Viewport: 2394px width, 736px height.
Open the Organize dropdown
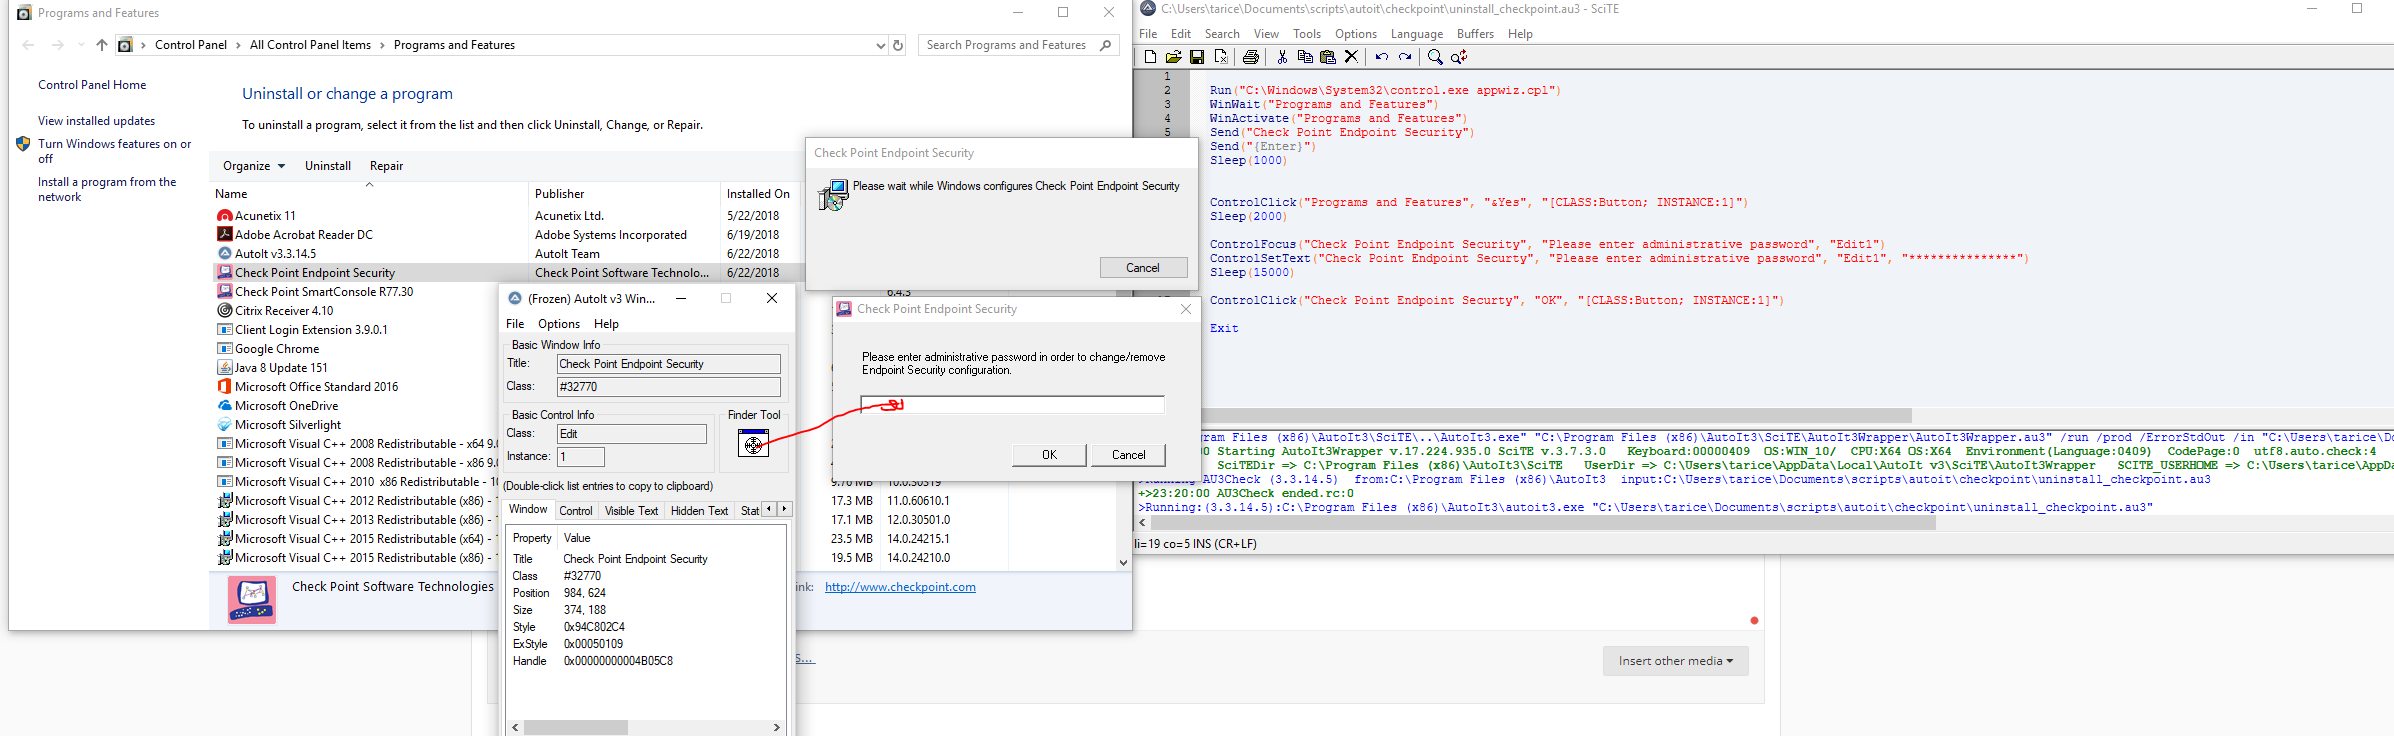pyautogui.click(x=254, y=166)
